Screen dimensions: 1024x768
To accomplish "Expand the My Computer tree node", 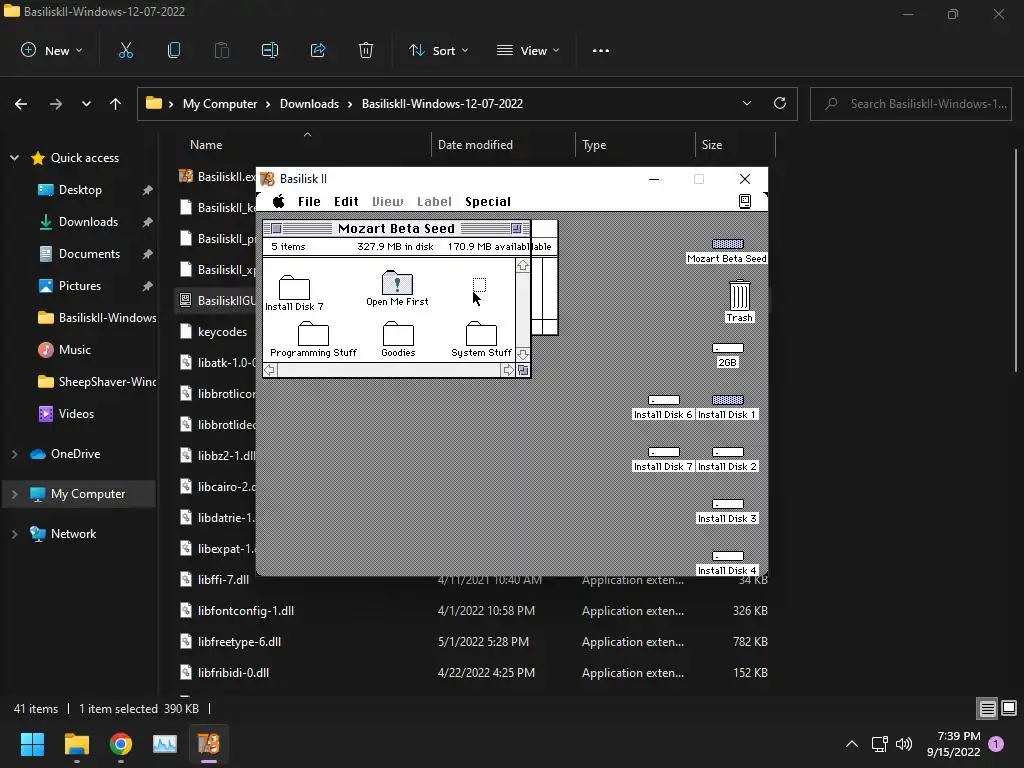I will point(14,494).
